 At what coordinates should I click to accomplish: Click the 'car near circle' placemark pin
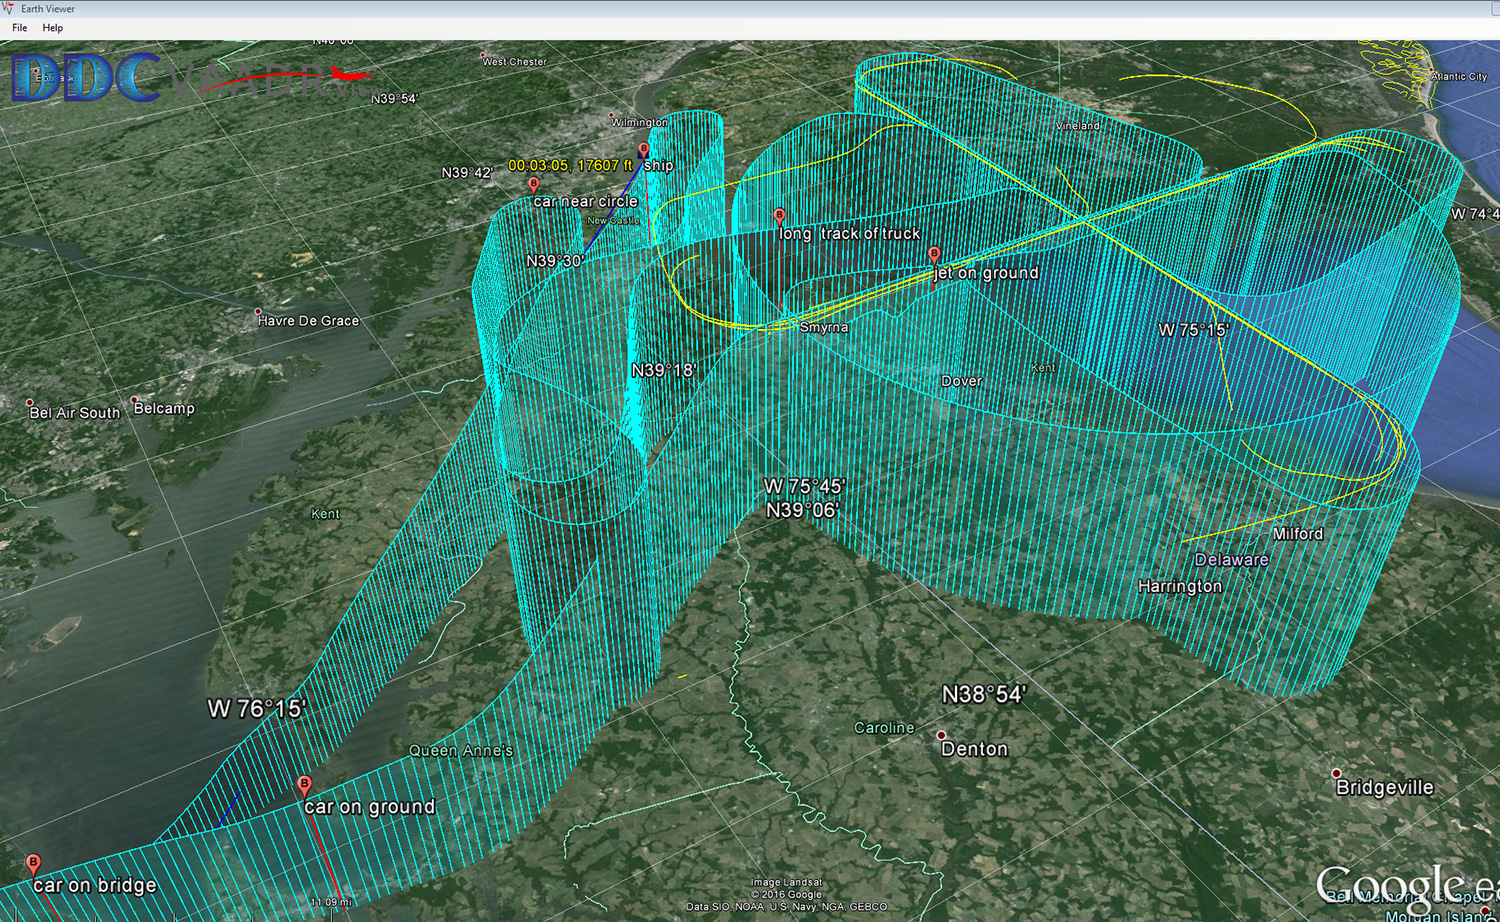(534, 185)
